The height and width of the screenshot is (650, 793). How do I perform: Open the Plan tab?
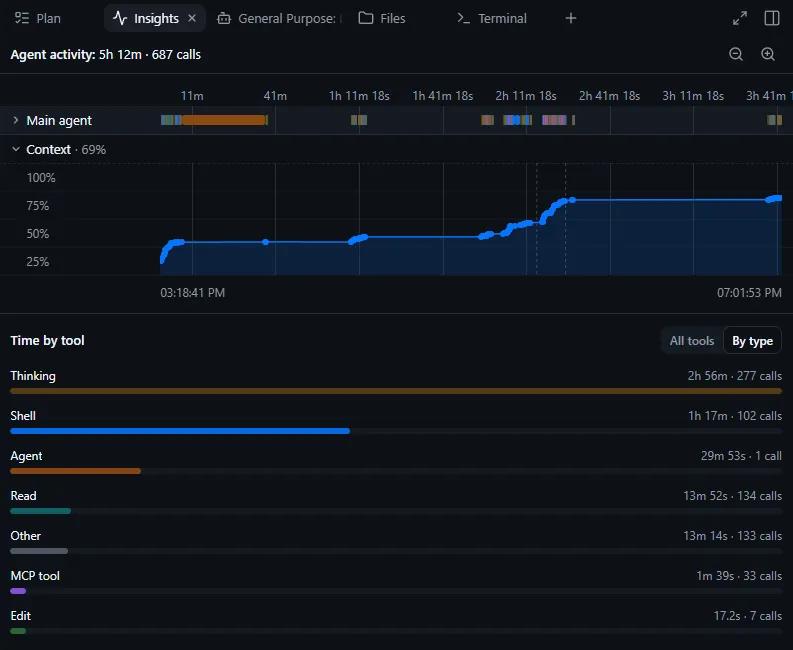click(38, 19)
